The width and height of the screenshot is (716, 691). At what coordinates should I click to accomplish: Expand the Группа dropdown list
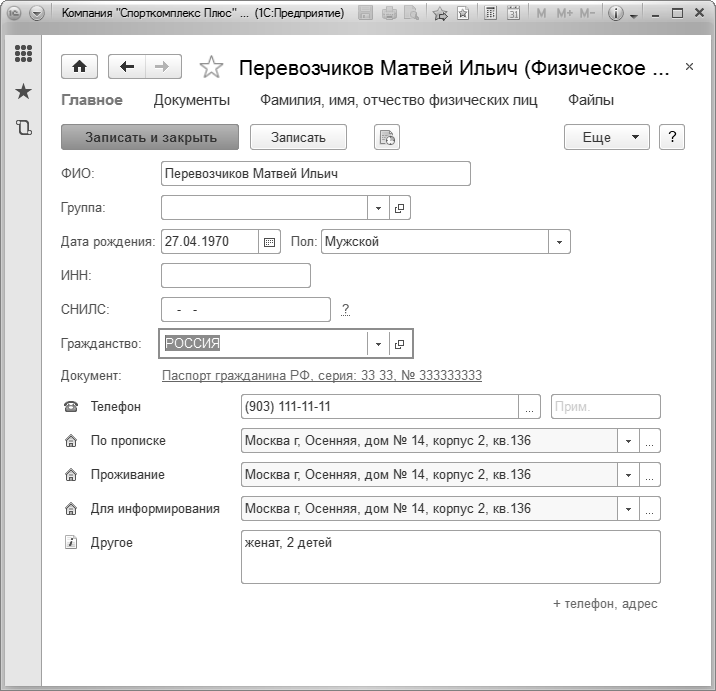[x=379, y=208]
